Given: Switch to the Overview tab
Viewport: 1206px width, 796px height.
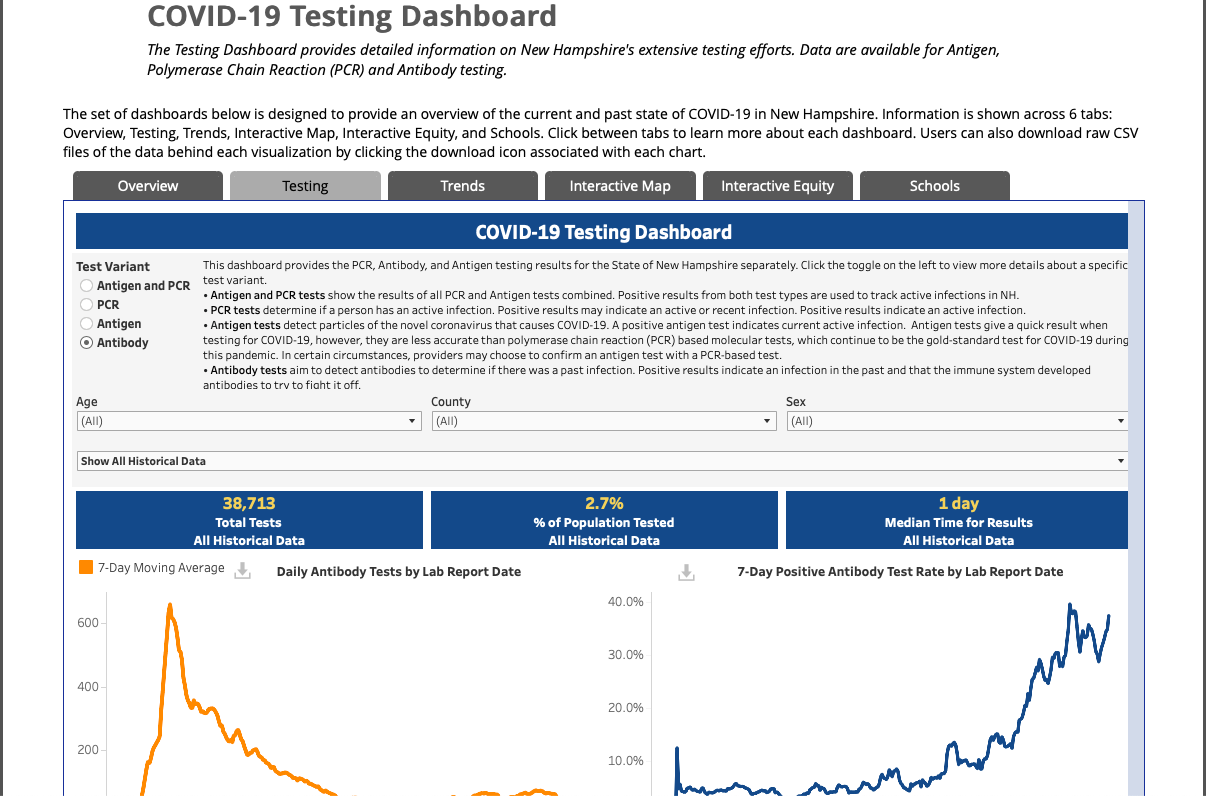Looking at the screenshot, I should pos(148,186).
